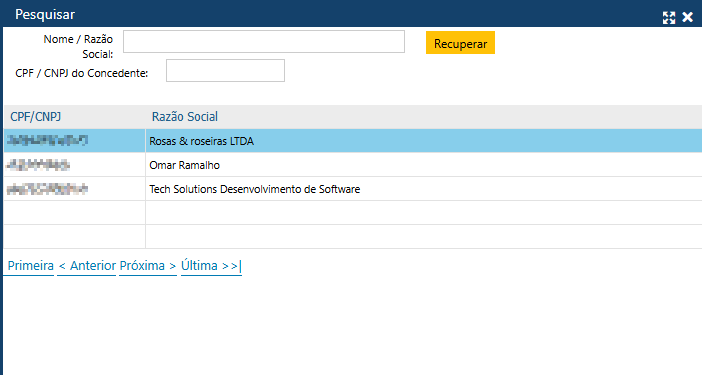Select the Rosas & roseiras LTDA row
Screen dimensions: 702x375
[x=353, y=141]
